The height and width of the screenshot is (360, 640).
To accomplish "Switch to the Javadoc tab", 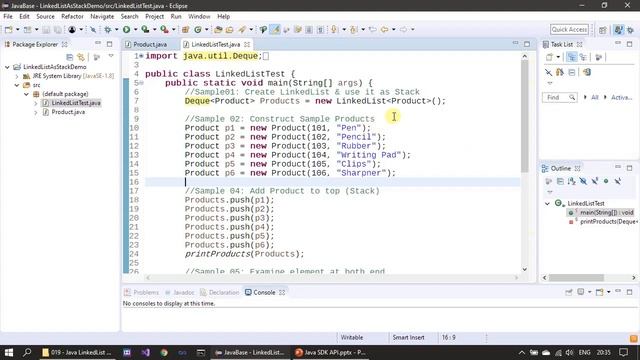I will (x=180, y=292).
